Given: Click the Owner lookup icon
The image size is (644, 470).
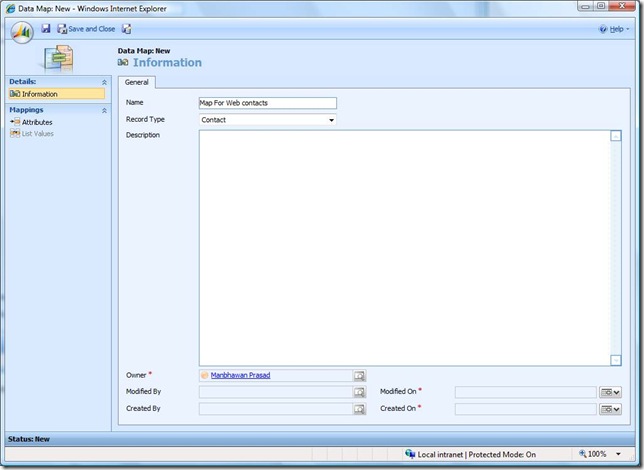Looking at the screenshot, I should 360,376.
